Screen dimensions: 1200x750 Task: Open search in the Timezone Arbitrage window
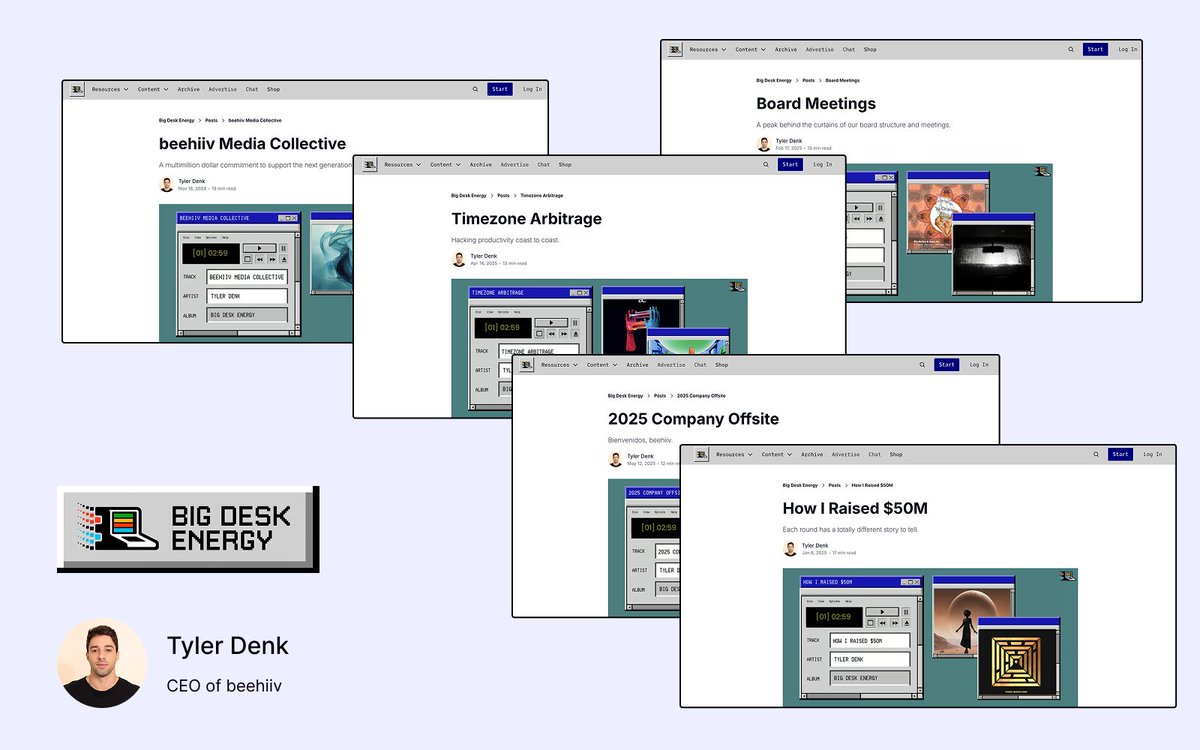click(x=766, y=164)
